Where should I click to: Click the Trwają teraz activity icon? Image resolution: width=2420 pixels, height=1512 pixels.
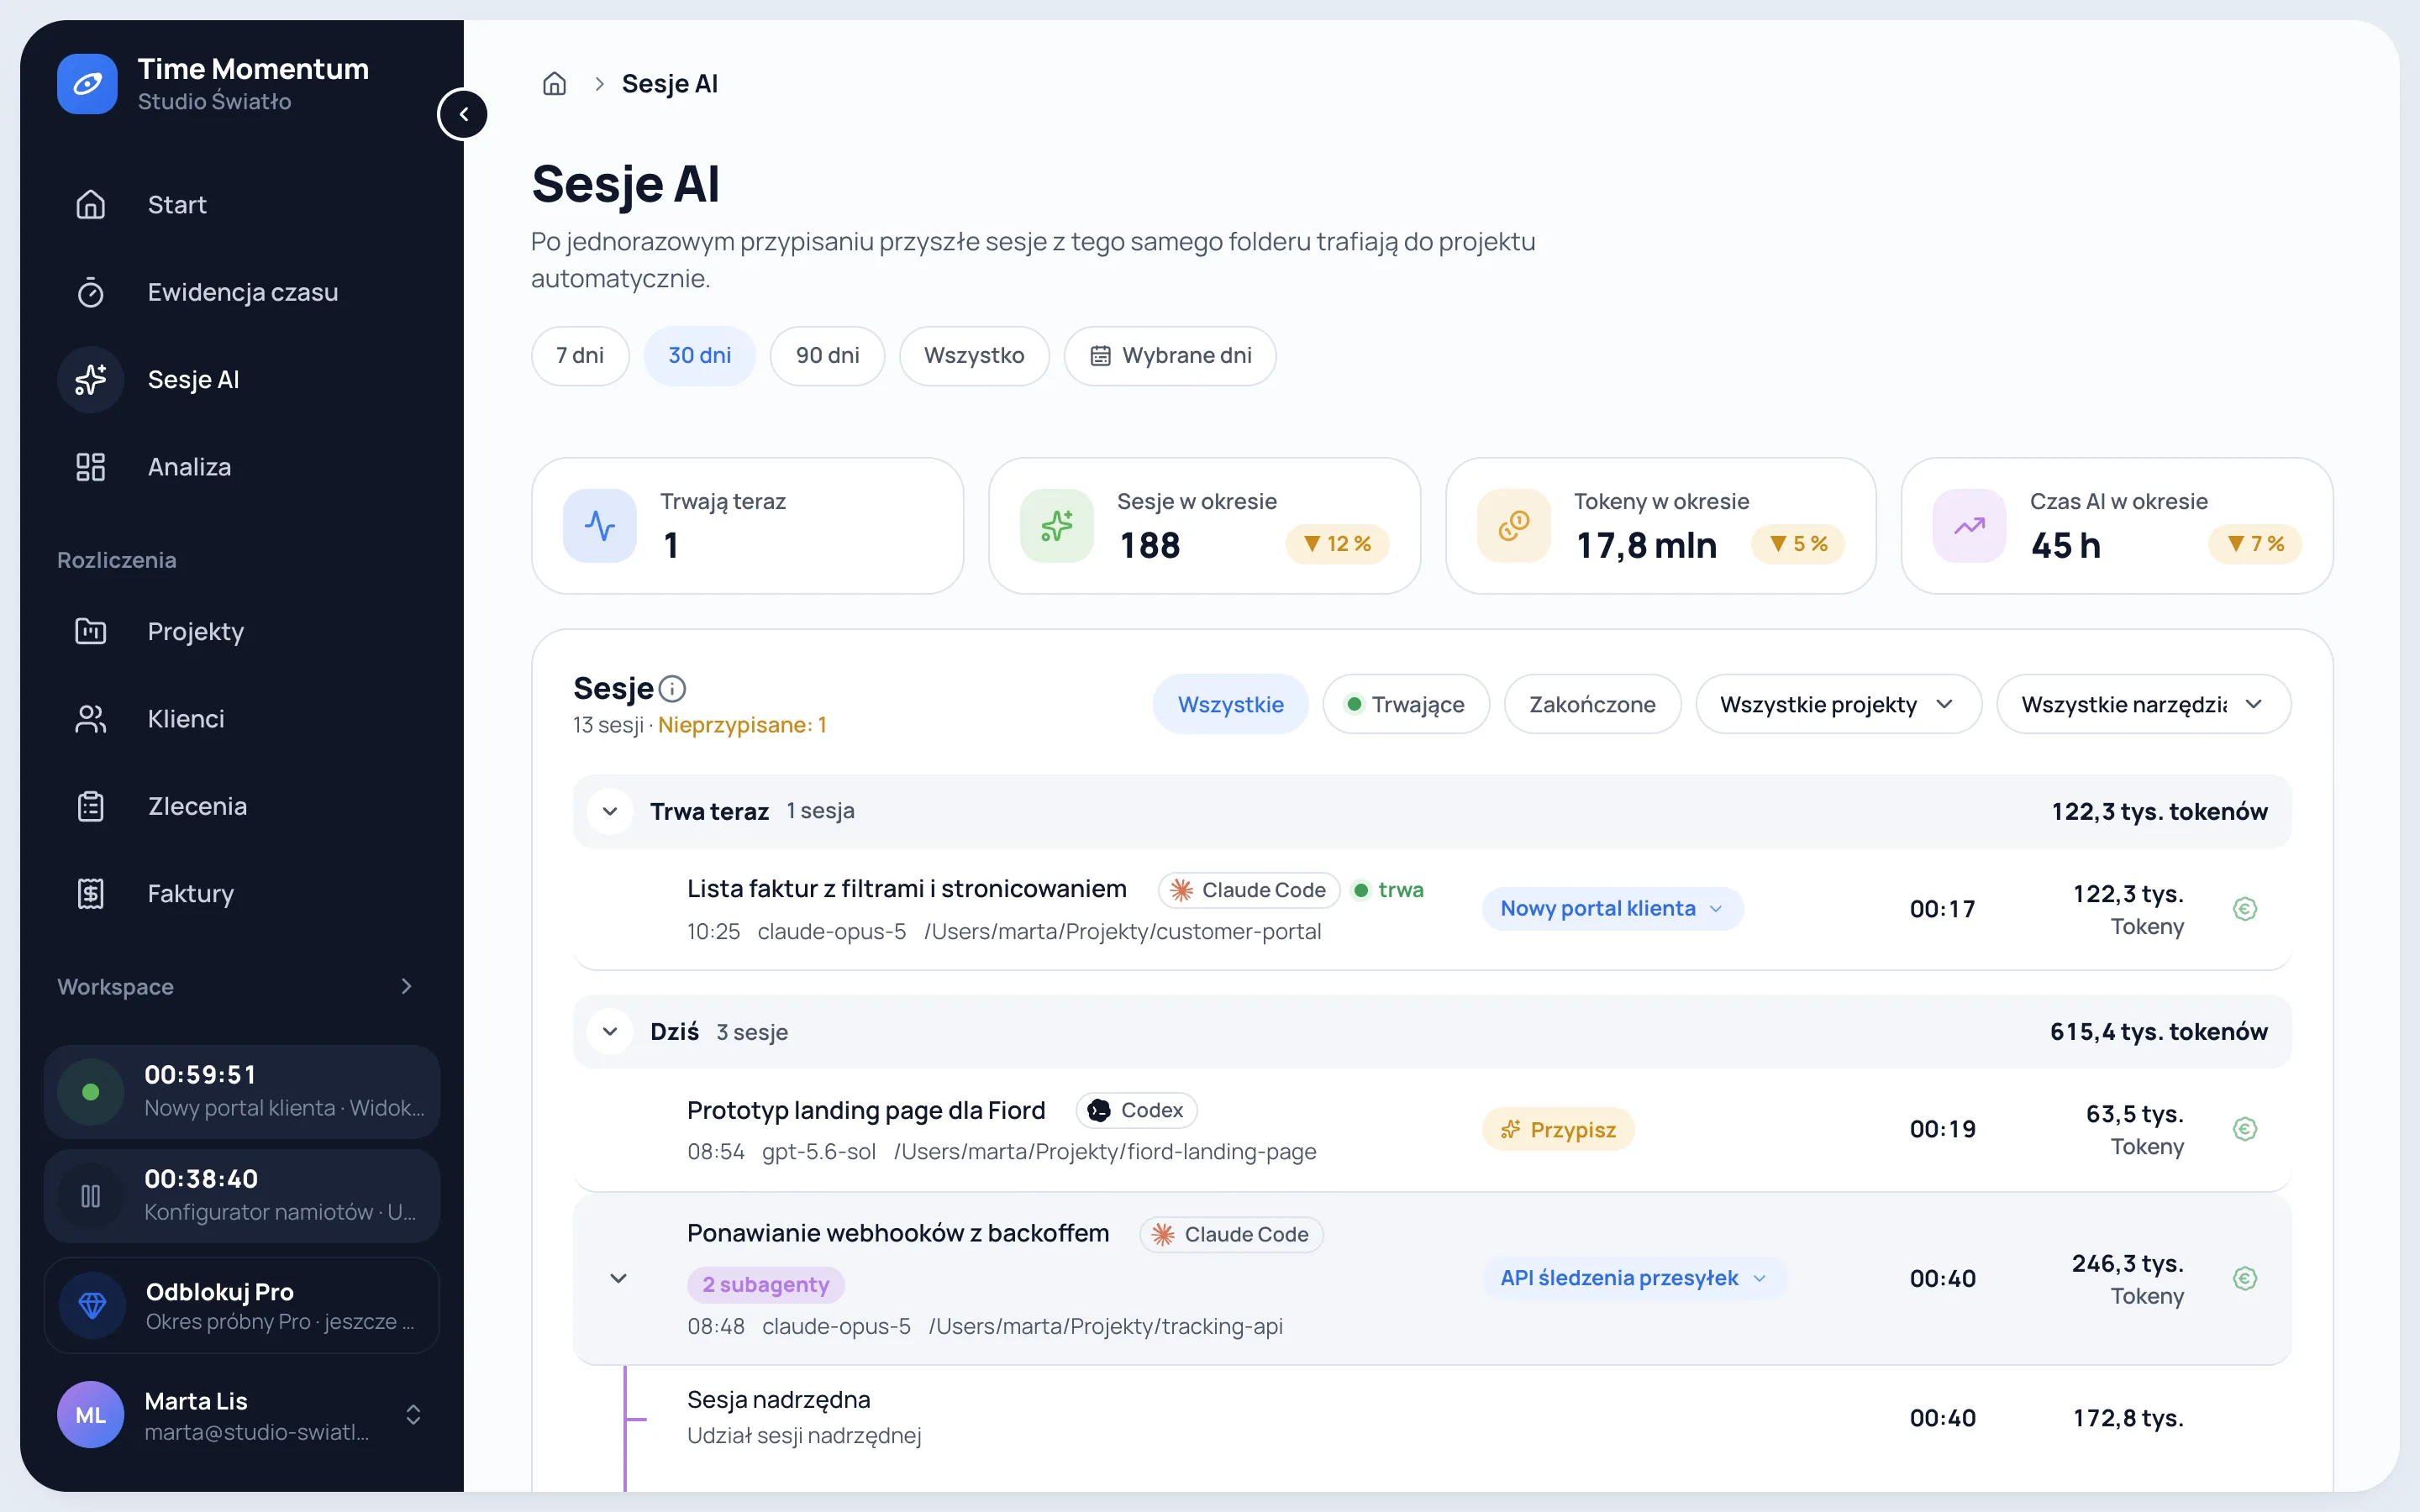[600, 526]
